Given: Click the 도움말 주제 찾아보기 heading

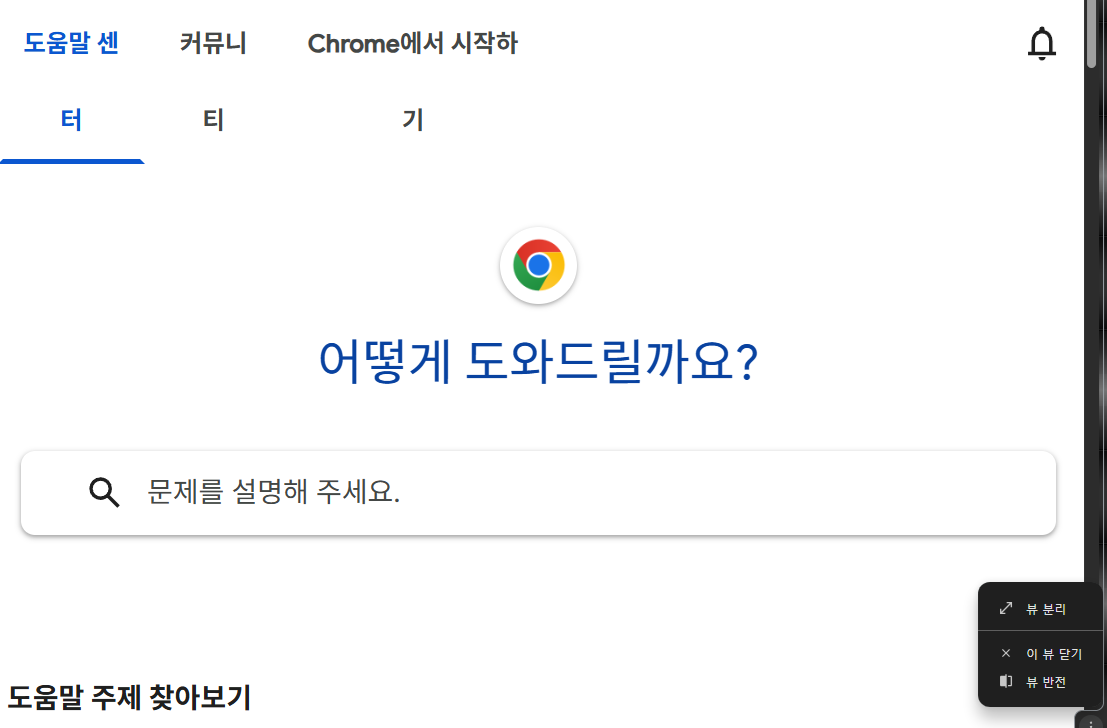Looking at the screenshot, I should (128, 699).
